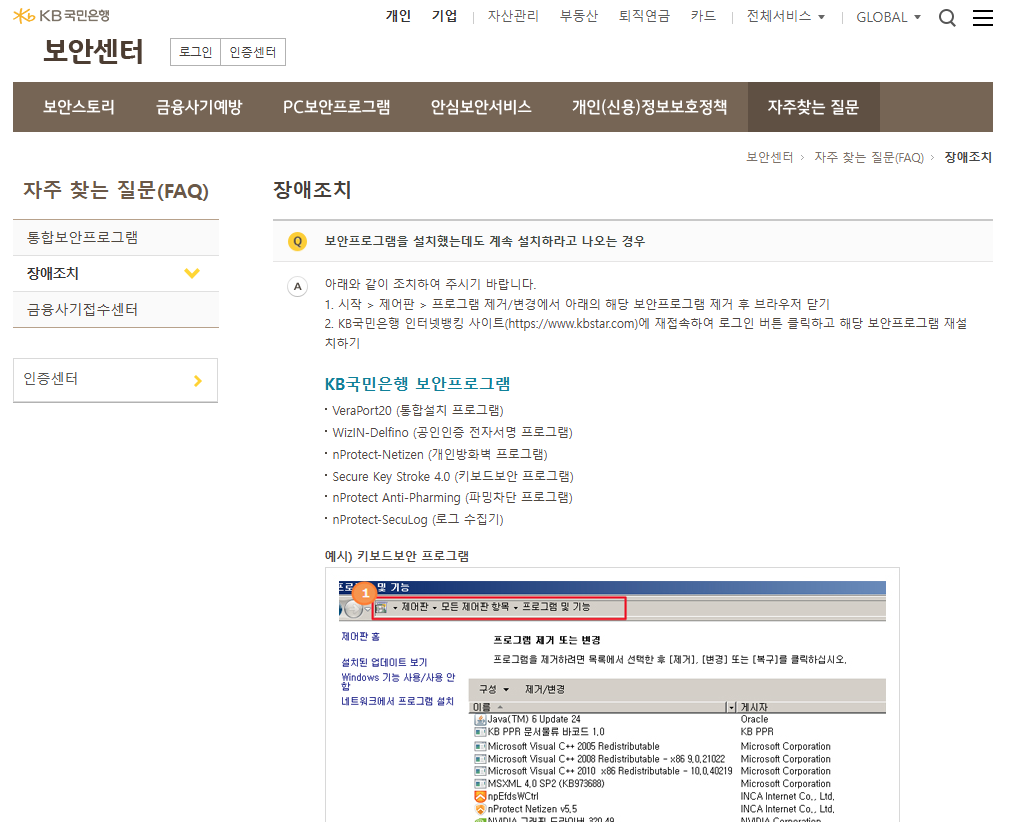Click 보안센터 breadcrumb link
Screen dimensions: 1018x822
click(x=769, y=157)
